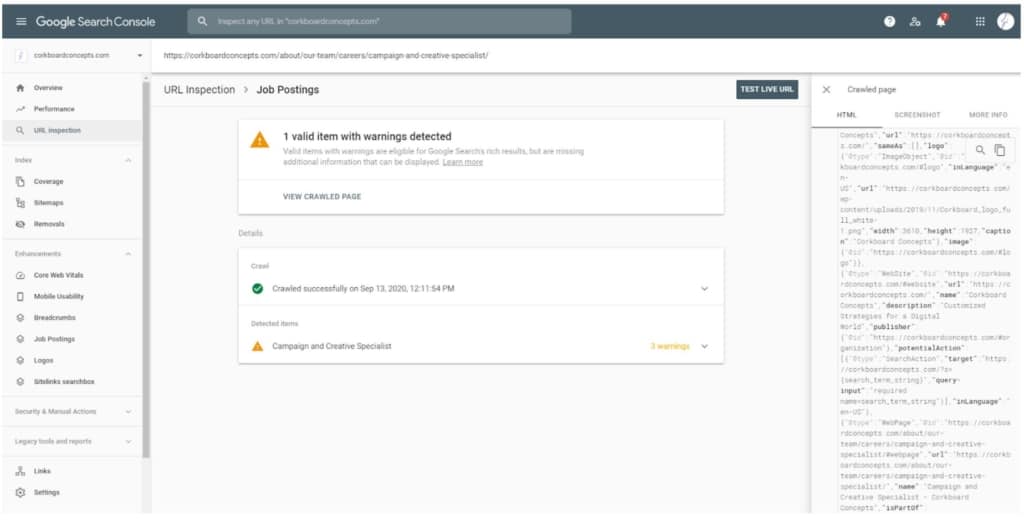The height and width of the screenshot is (520, 1024).
Task: Open users and permissions icon
Action: tap(915, 21)
